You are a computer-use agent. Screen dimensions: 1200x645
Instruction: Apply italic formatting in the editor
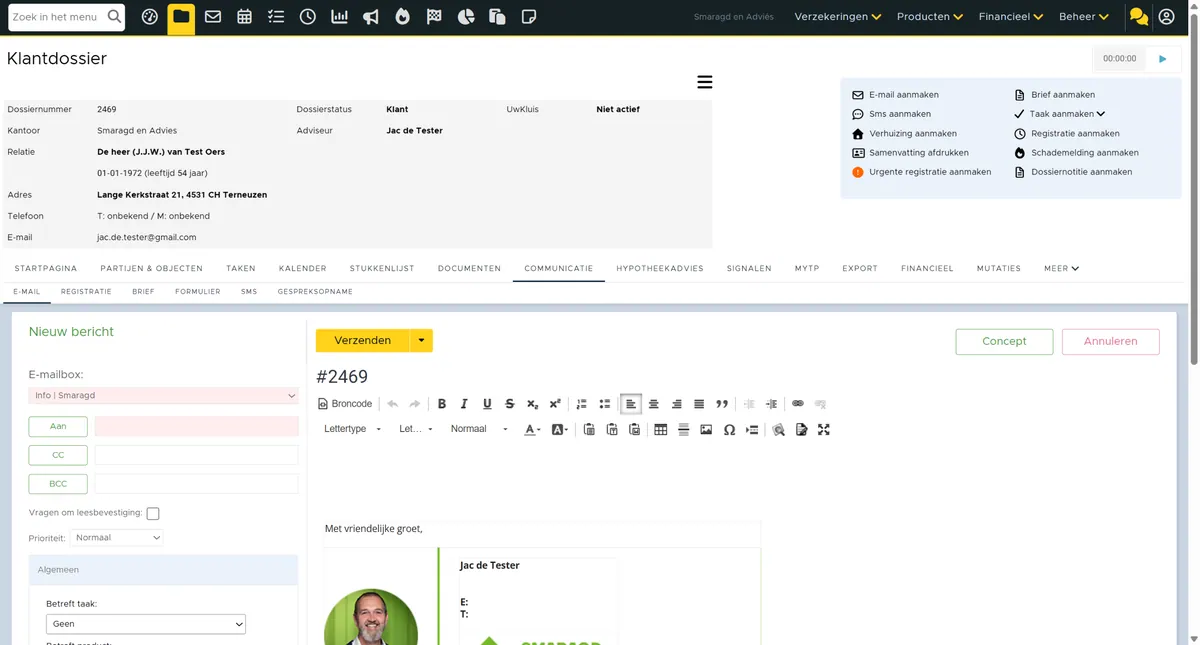(x=464, y=404)
